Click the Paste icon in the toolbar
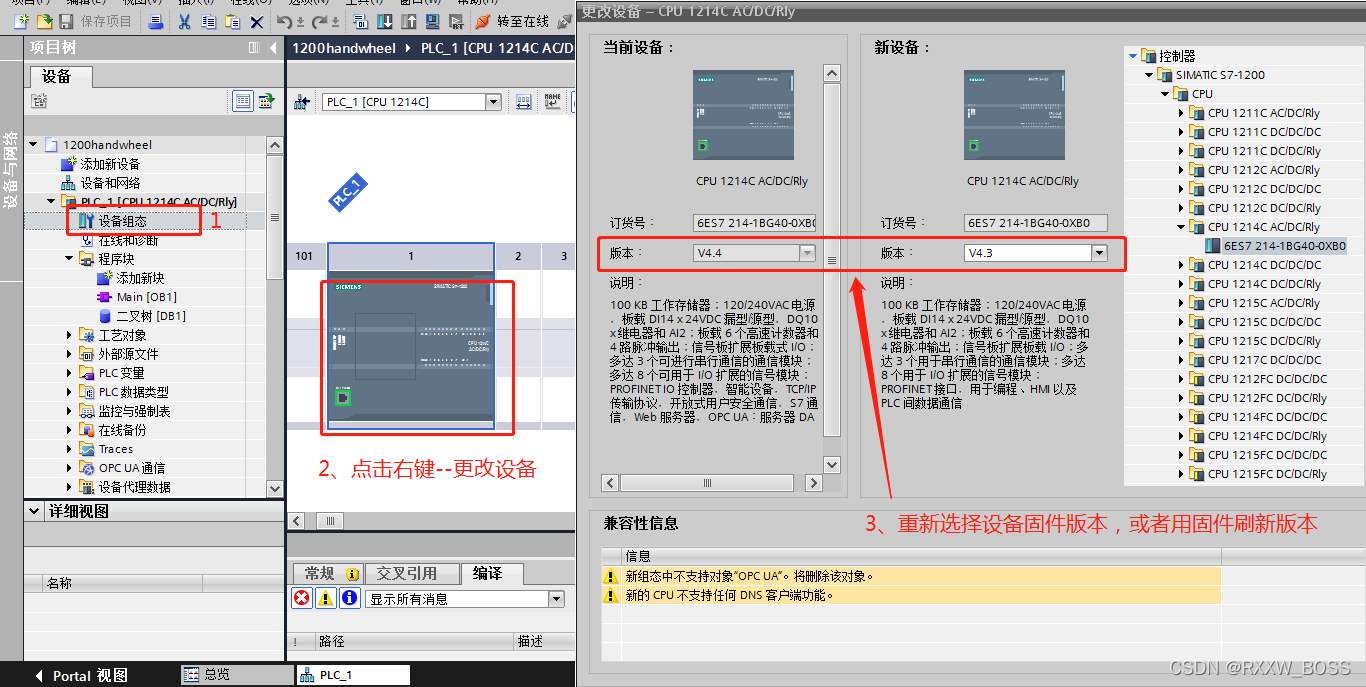This screenshot has width=1366, height=687. pos(231,21)
